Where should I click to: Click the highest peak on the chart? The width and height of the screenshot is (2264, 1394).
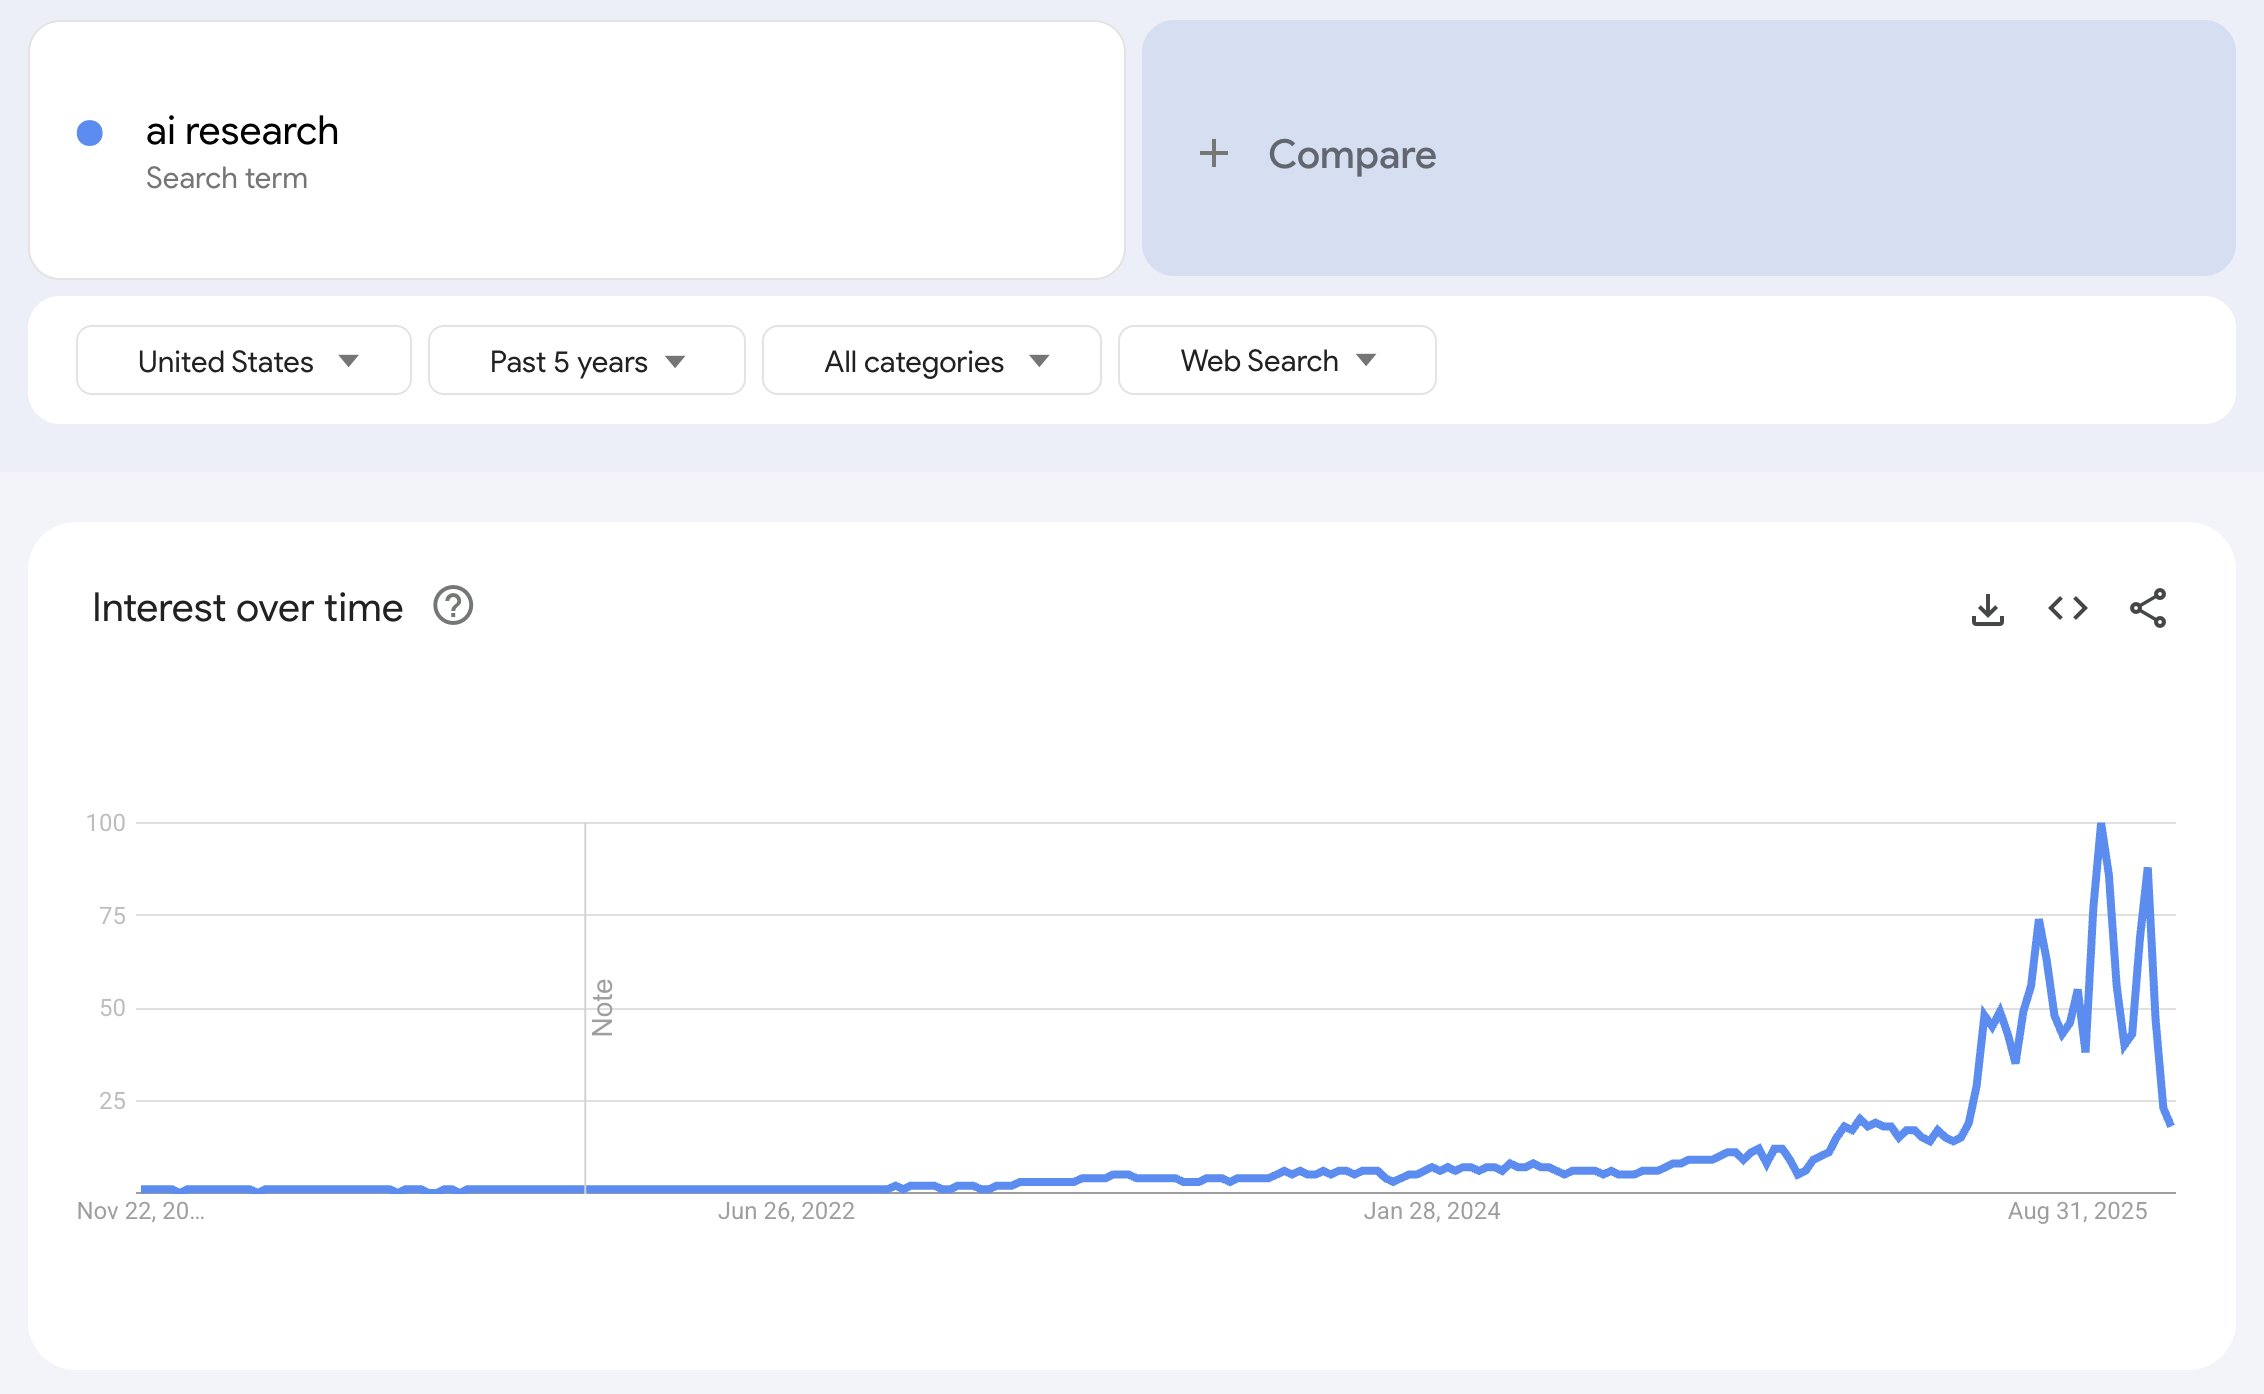click(x=2101, y=826)
